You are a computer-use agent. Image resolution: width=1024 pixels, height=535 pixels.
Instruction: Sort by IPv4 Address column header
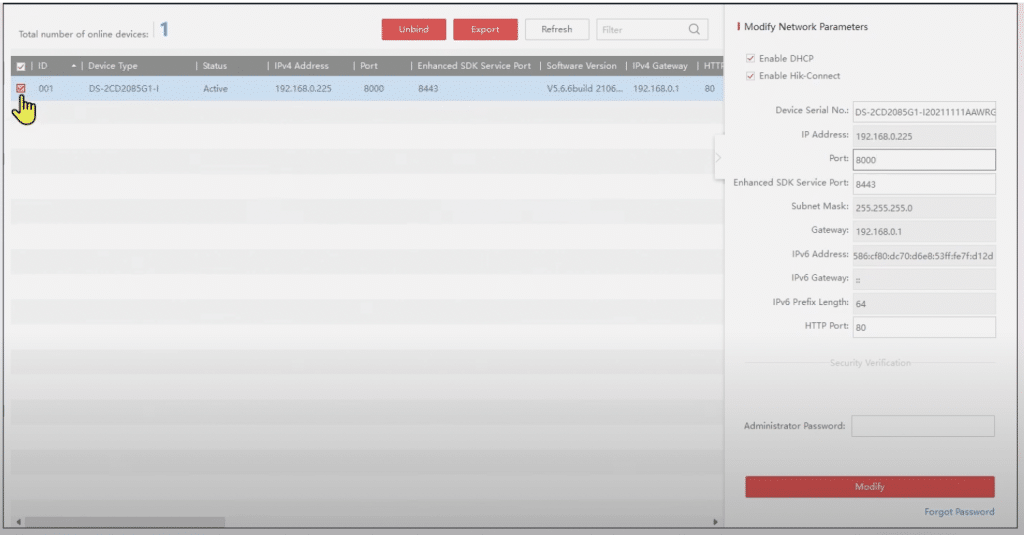point(301,66)
